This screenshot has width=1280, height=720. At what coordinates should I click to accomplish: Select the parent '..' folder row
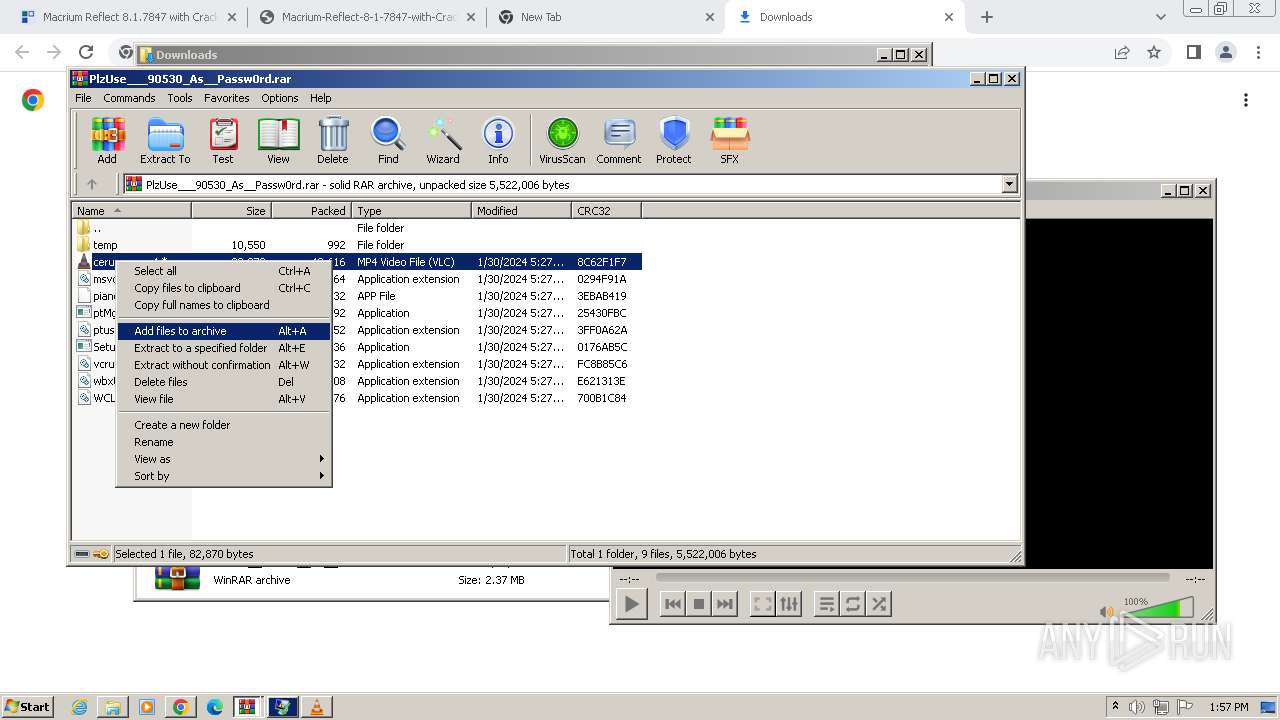358,228
